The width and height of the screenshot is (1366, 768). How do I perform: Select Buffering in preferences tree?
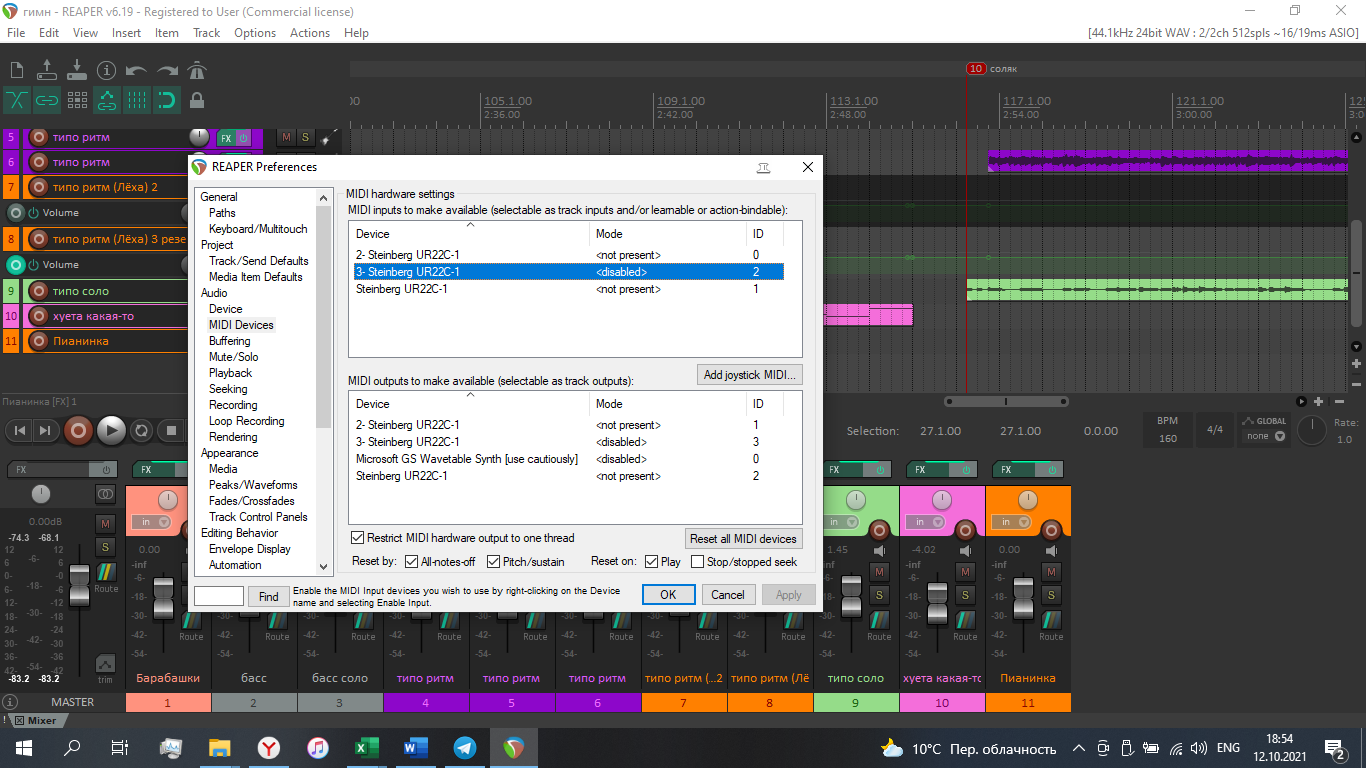230,341
